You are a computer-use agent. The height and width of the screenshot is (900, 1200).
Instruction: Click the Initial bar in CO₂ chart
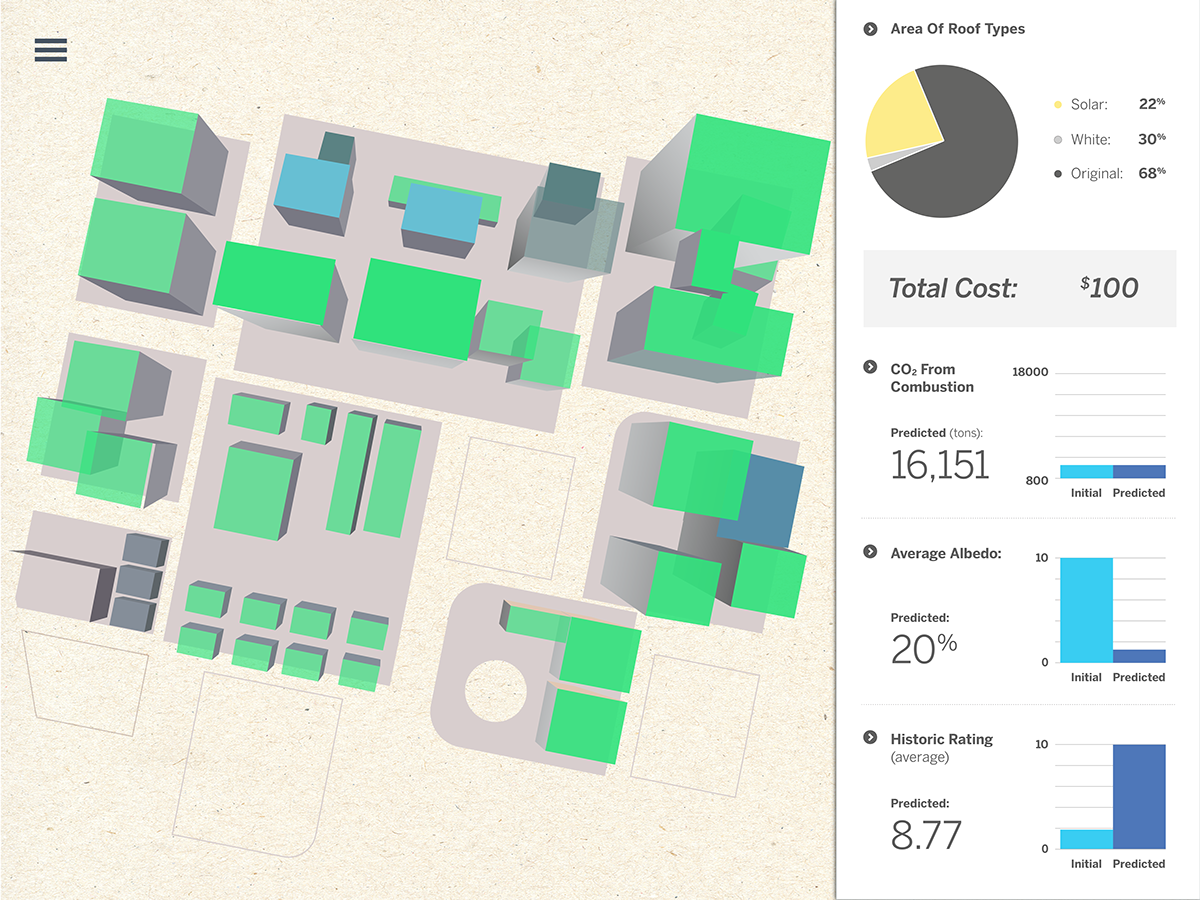(1086, 472)
